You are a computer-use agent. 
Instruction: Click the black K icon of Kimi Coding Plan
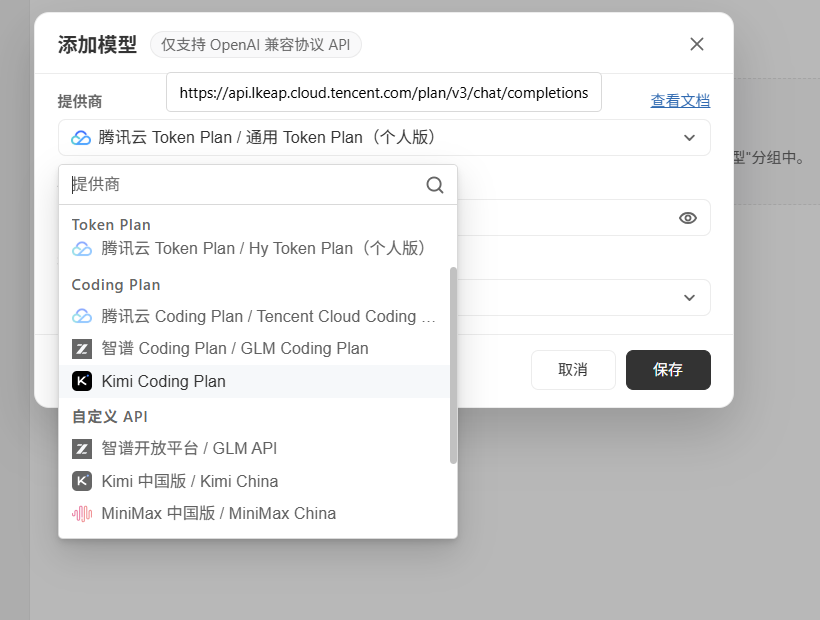coord(82,381)
